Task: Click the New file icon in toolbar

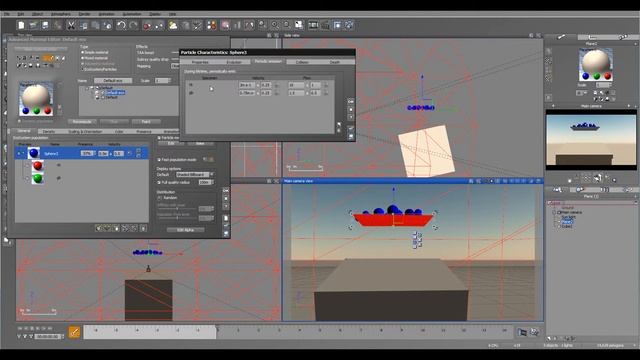Action: [x=21, y=25]
